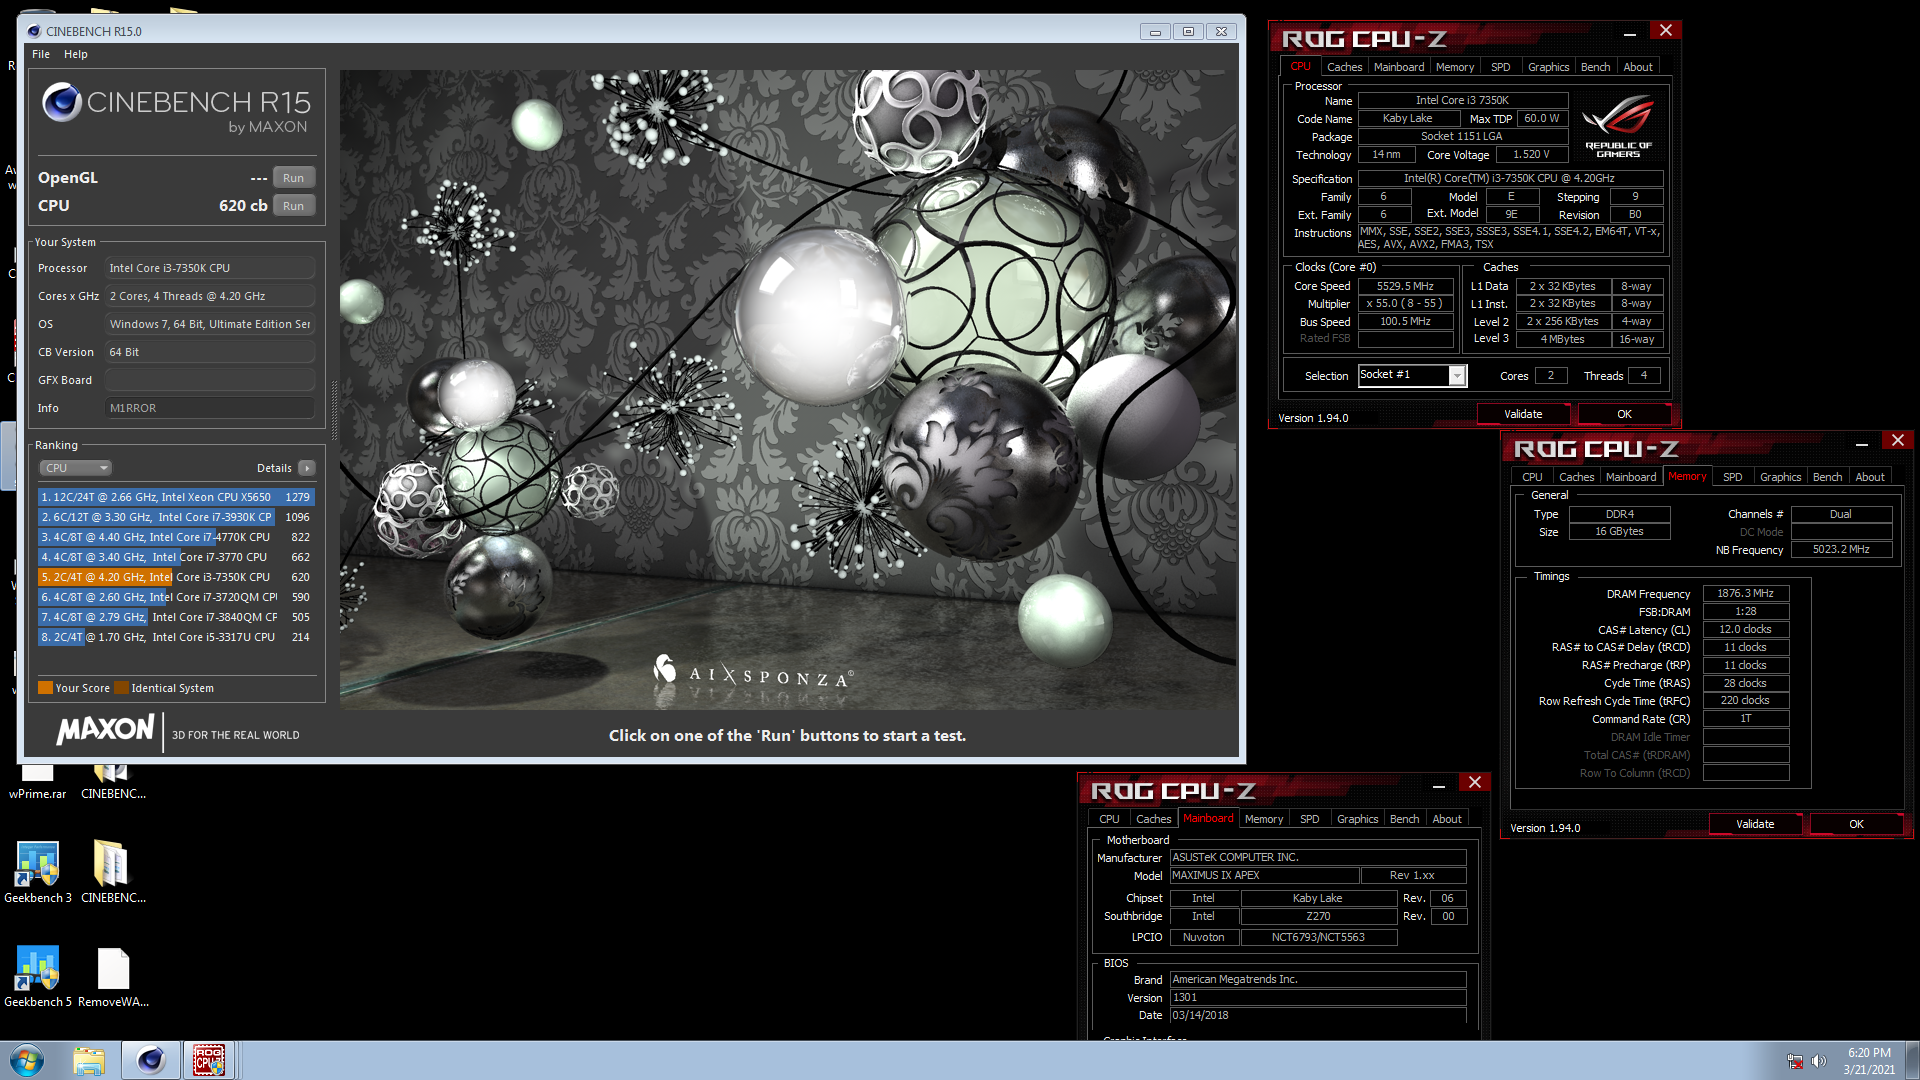The width and height of the screenshot is (1920, 1080).
Task: Select the Intel Core i7-3930K ranking row
Action: coord(176,517)
